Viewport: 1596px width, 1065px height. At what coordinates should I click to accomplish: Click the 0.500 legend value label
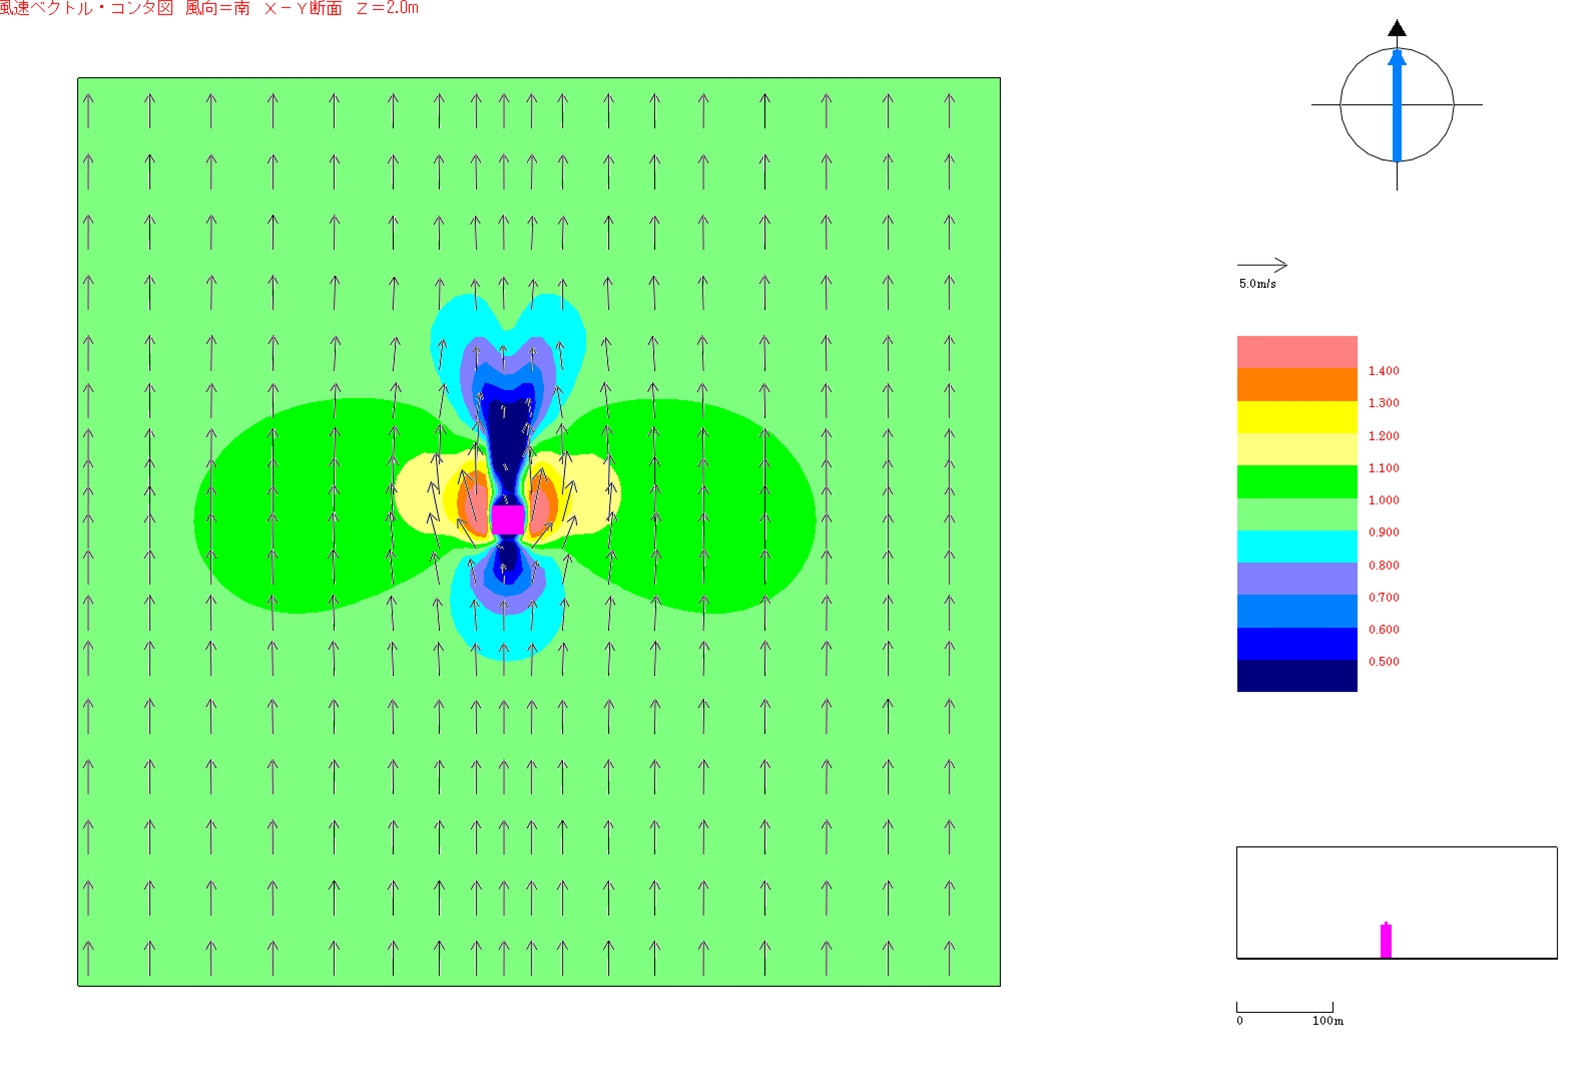(1383, 662)
